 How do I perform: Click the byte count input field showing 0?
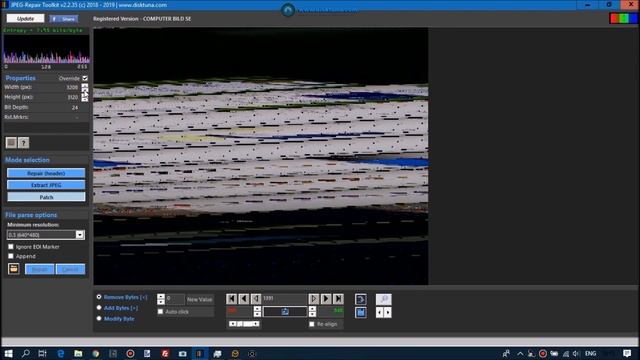(175, 299)
